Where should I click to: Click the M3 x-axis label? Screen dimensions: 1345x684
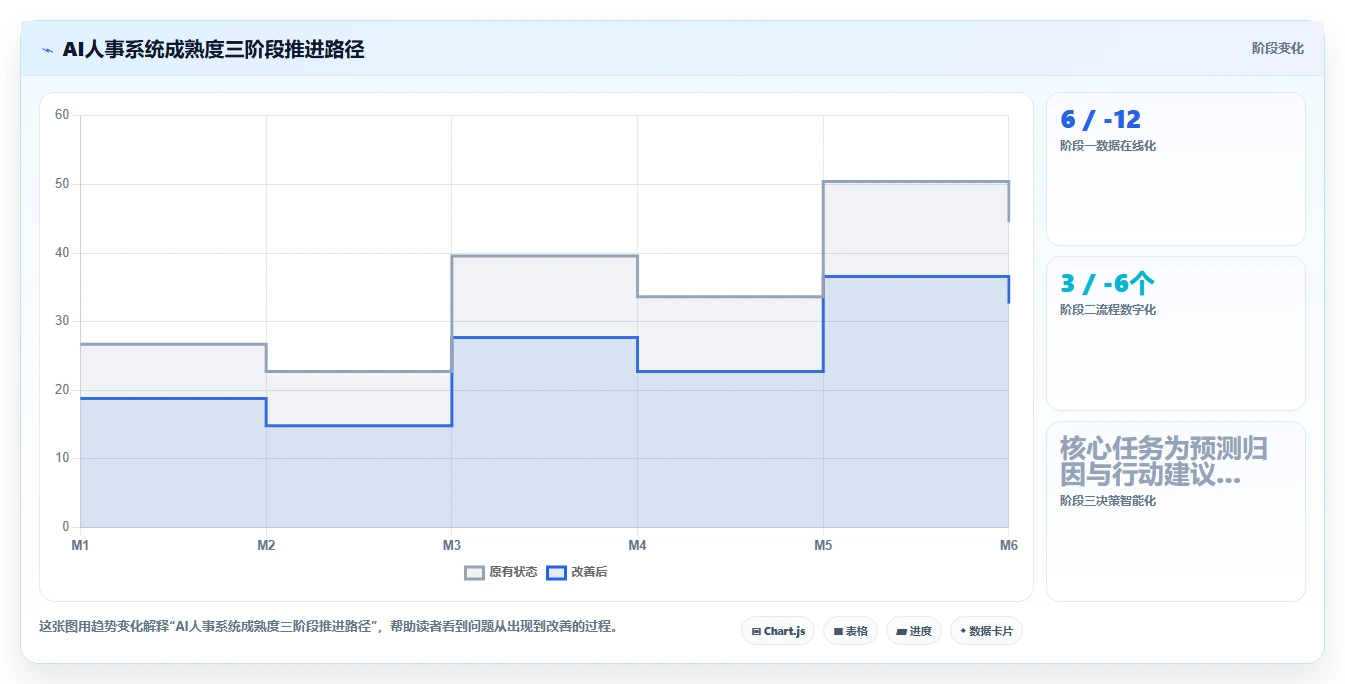tap(452, 546)
